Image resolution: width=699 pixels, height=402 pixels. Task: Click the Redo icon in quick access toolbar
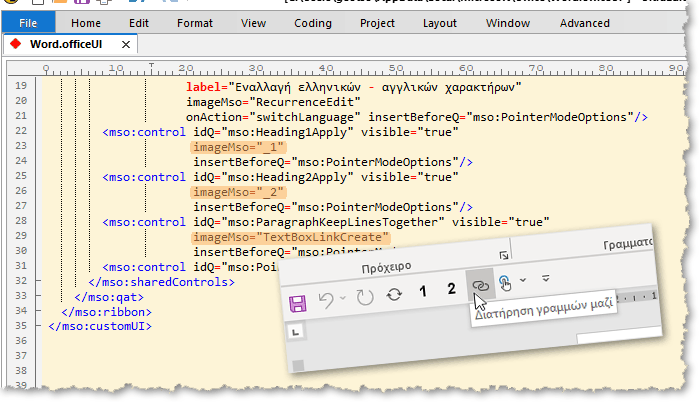point(365,297)
